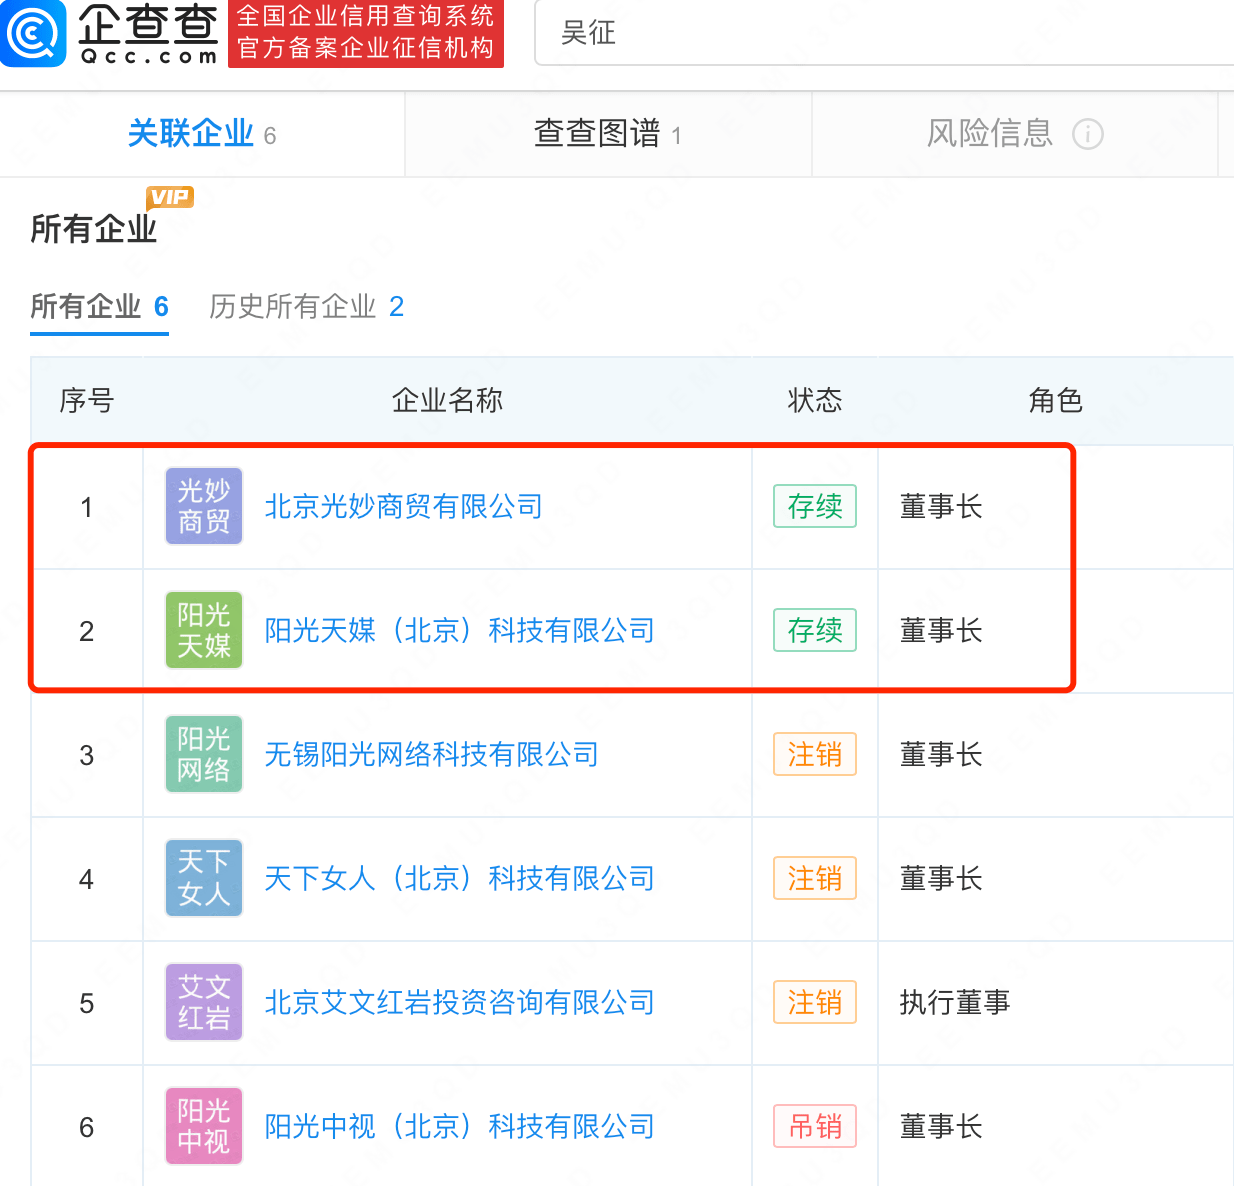Screen dimensions: 1234x1186
Task: Switch to the 查查图谱 tab
Action: pyautogui.click(x=608, y=133)
